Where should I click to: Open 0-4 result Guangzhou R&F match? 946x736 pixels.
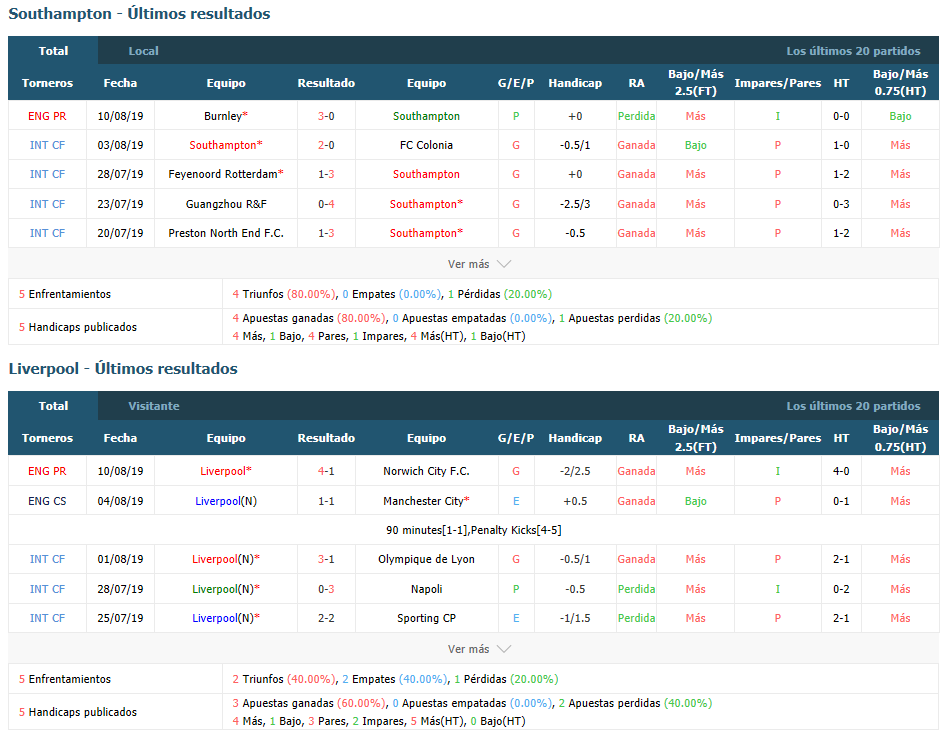tap(326, 204)
